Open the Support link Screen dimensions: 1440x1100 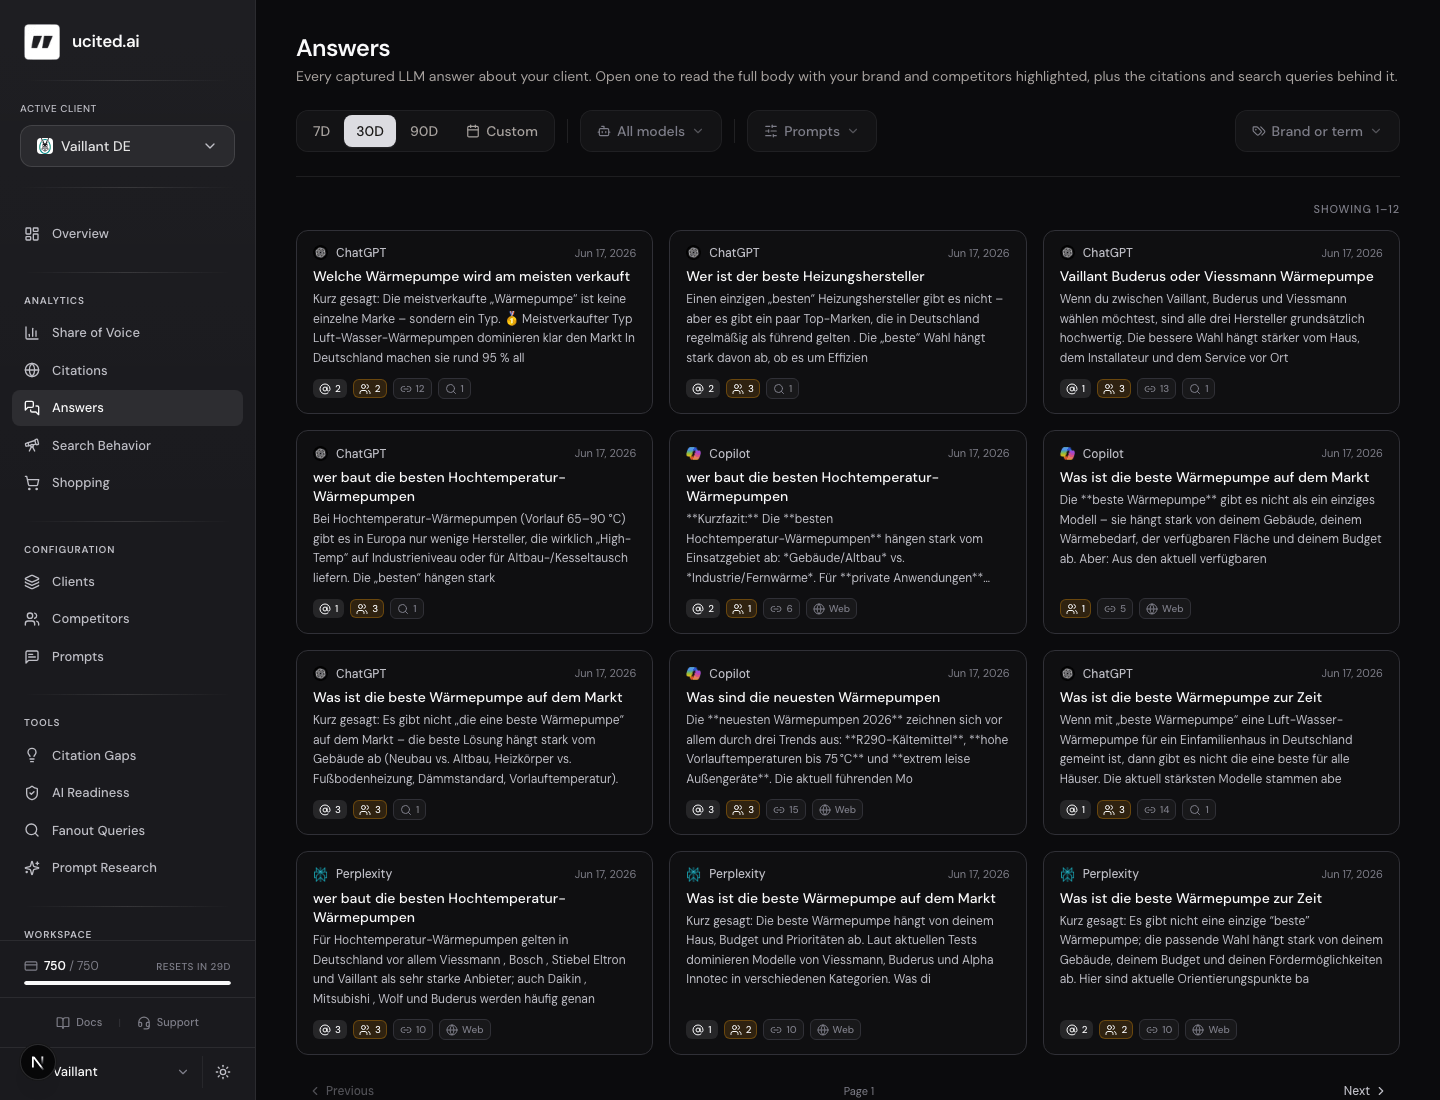[168, 1023]
